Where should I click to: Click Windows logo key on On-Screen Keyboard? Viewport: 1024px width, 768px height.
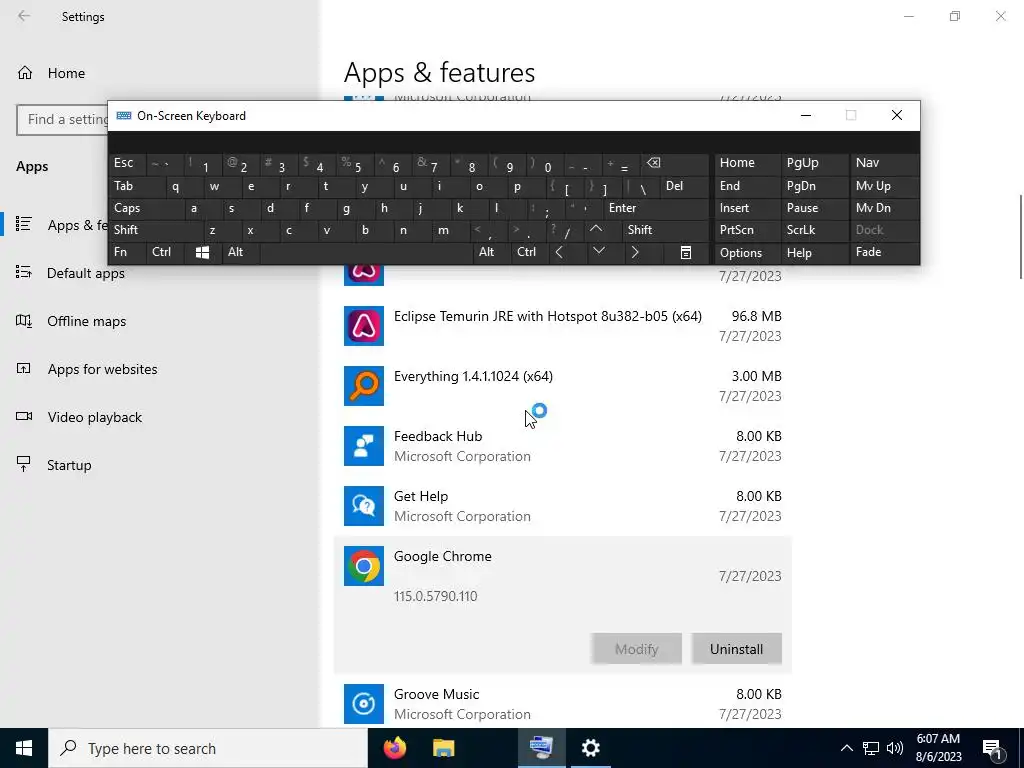[202, 253]
